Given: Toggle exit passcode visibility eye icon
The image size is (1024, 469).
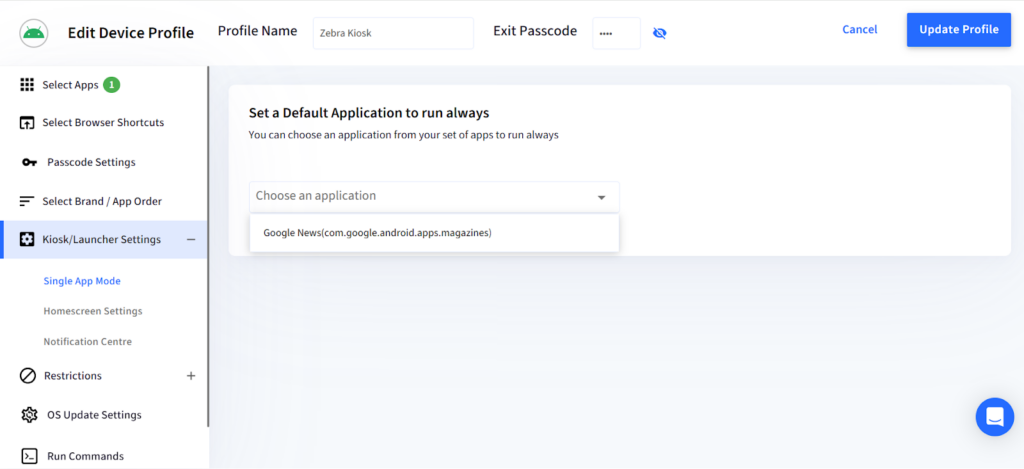Looking at the screenshot, I should point(659,33).
